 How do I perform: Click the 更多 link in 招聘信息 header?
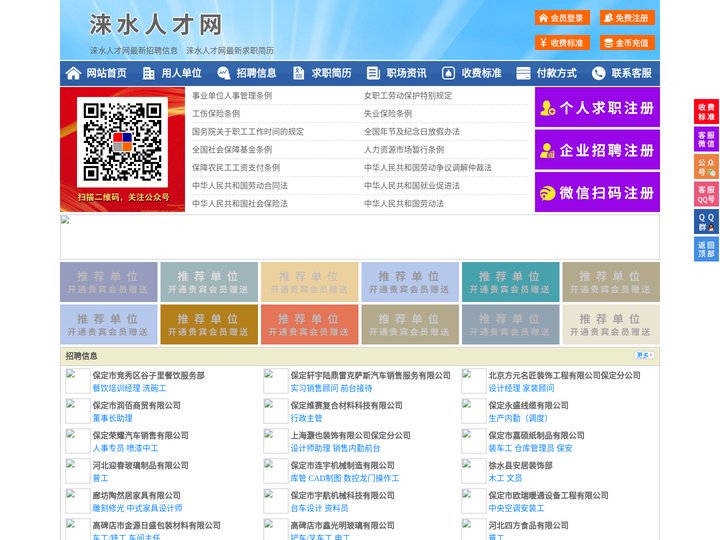(x=644, y=355)
